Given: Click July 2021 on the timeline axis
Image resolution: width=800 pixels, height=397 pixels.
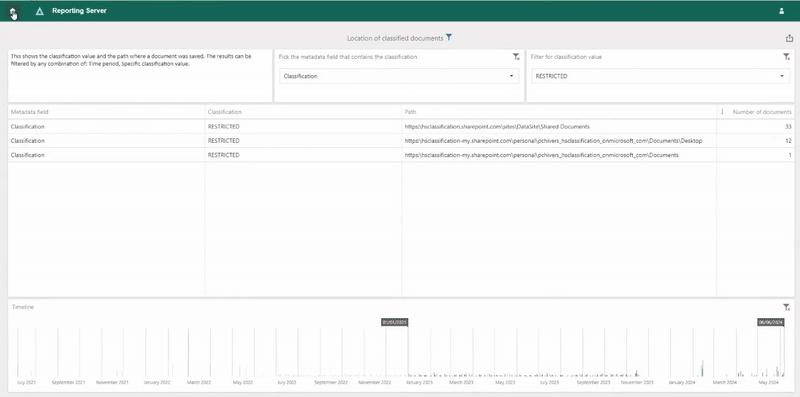Looking at the screenshot, I should click(x=26, y=382).
